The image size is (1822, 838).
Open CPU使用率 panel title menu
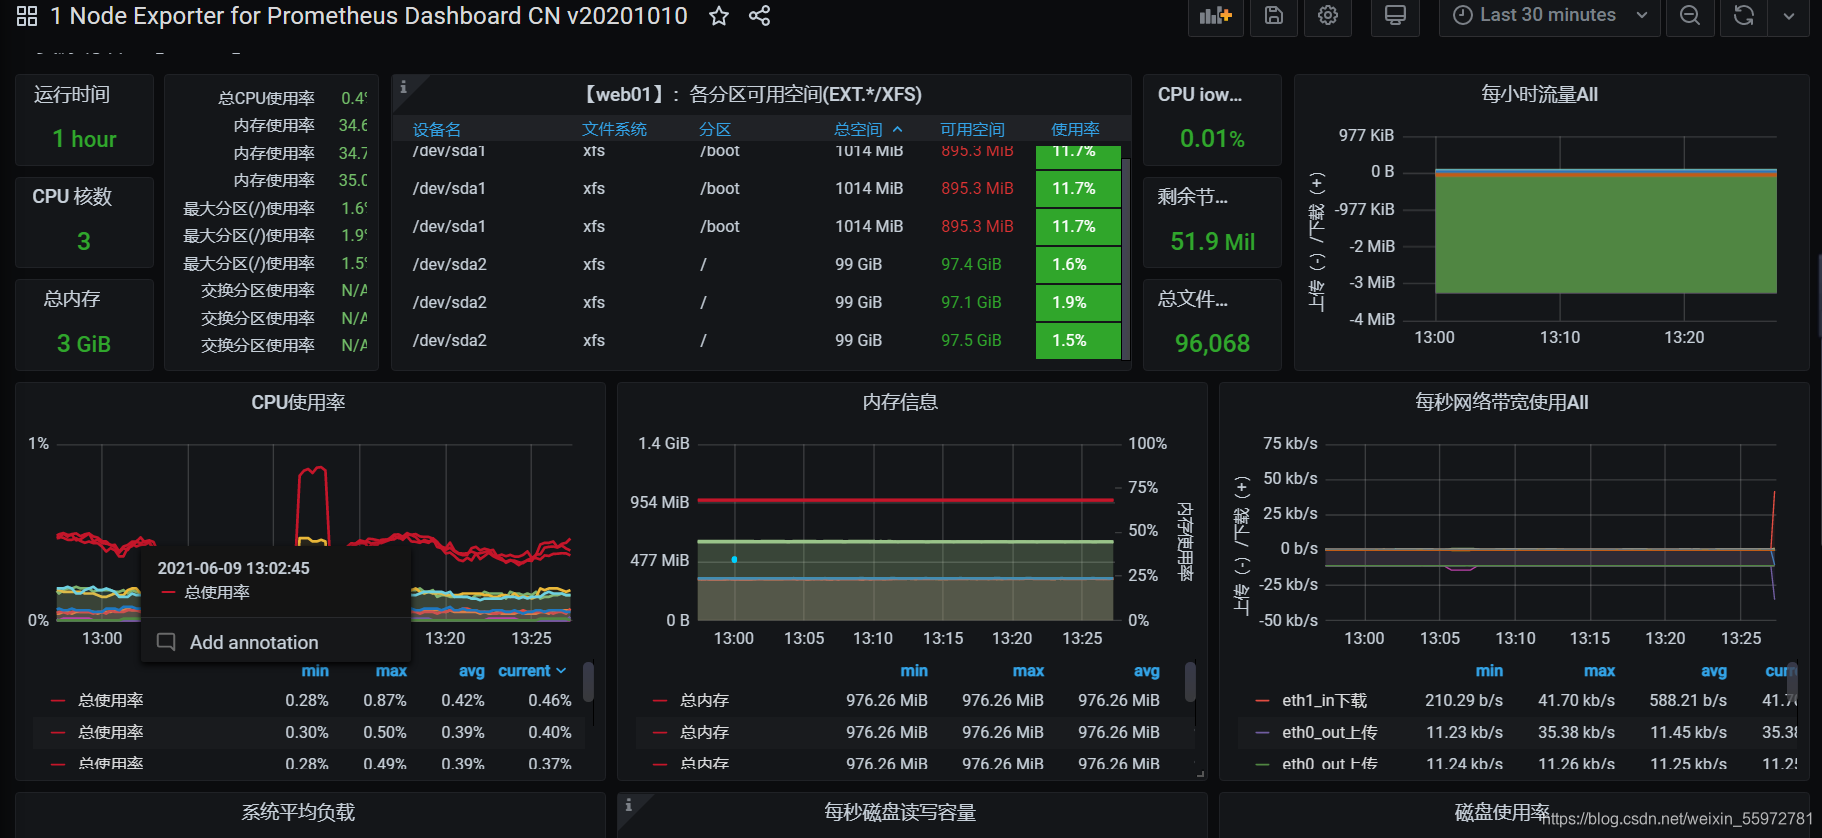tap(298, 402)
